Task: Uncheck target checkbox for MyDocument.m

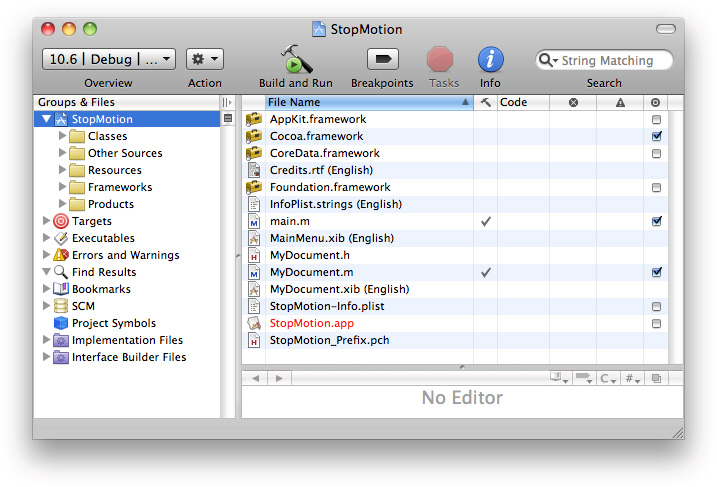Action: coord(657,272)
